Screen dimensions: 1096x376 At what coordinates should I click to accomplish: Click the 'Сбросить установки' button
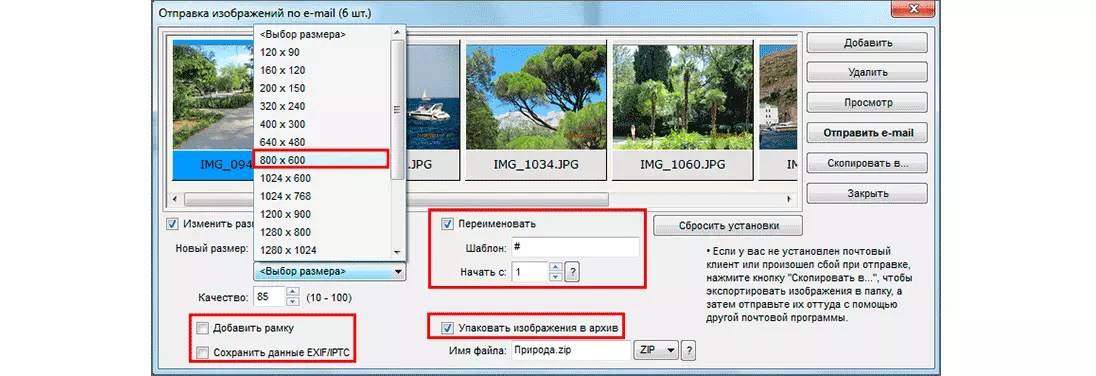[x=728, y=226]
